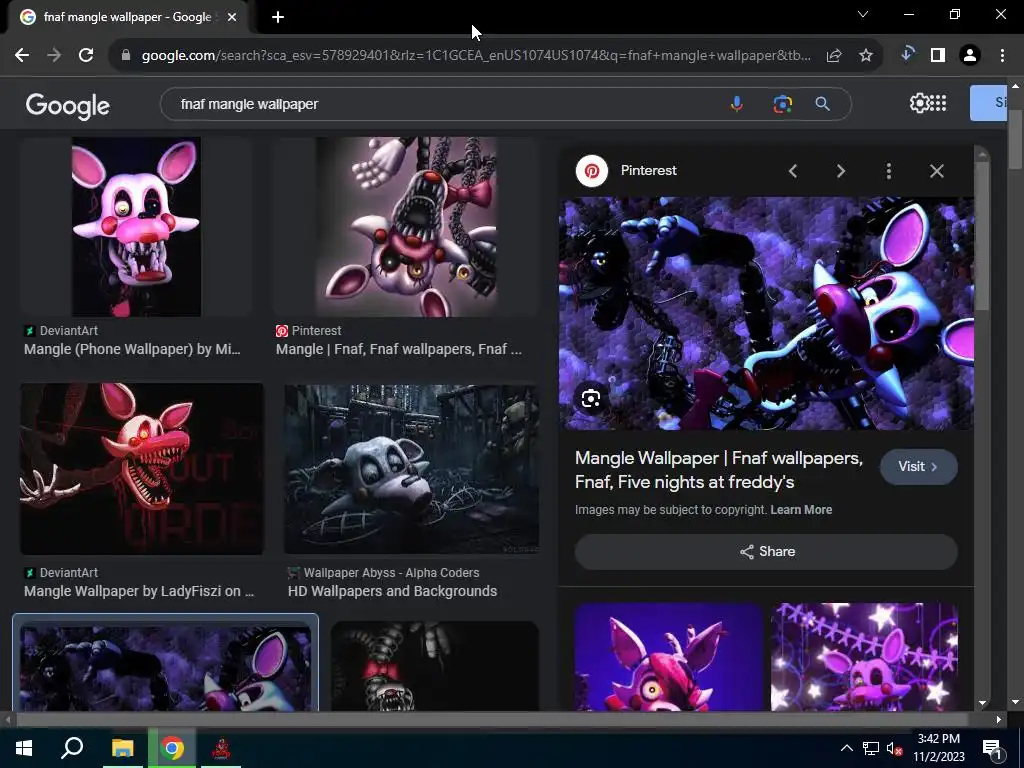Click the Learn More copyright link

pyautogui.click(x=801, y=510)
